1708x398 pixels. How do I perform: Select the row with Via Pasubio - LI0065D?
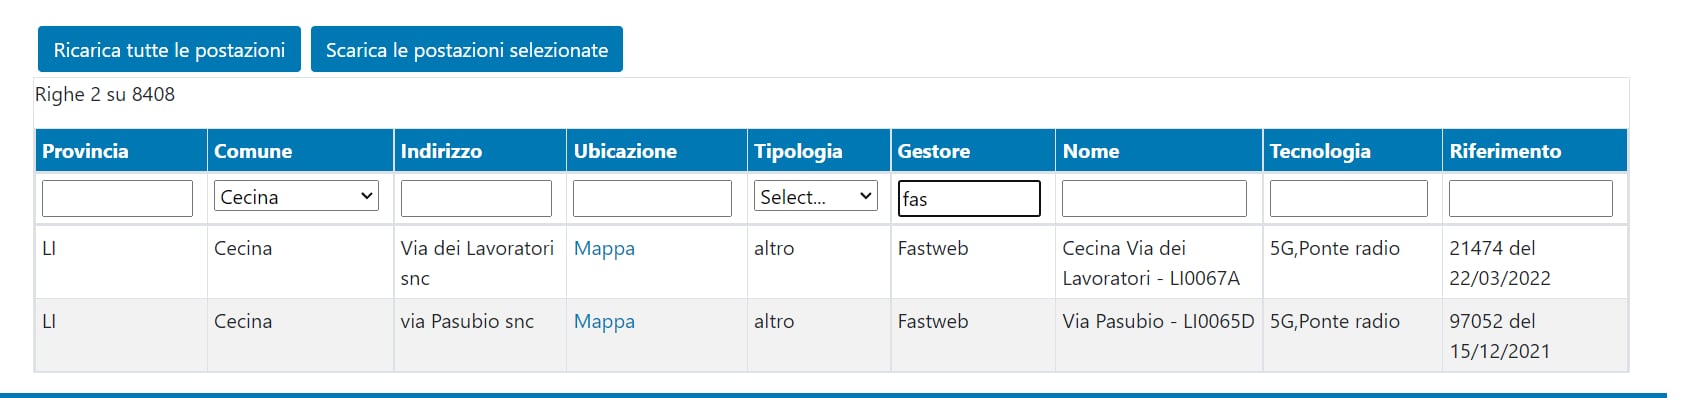tap(831, 335)
